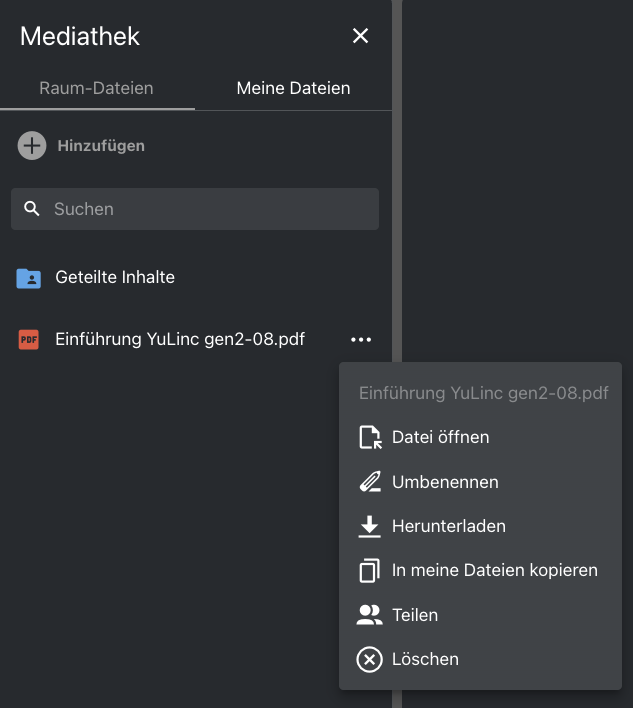Switch to the Raum-Dateien tab
633x708 pixels.
pos(96,88)
